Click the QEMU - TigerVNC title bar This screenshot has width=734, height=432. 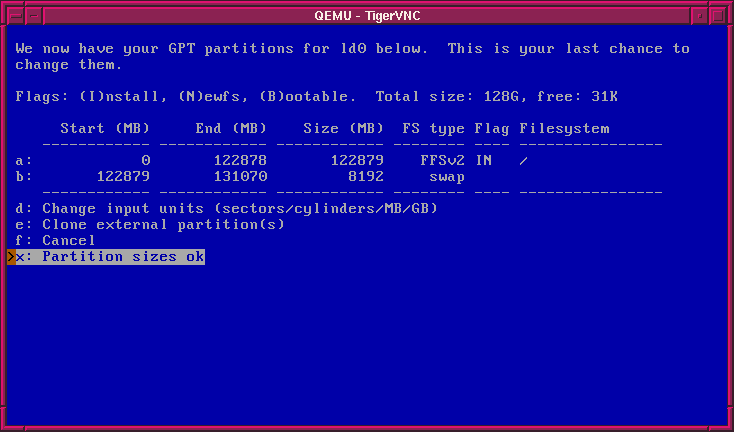pyautogui.click(x=366, y=14)
